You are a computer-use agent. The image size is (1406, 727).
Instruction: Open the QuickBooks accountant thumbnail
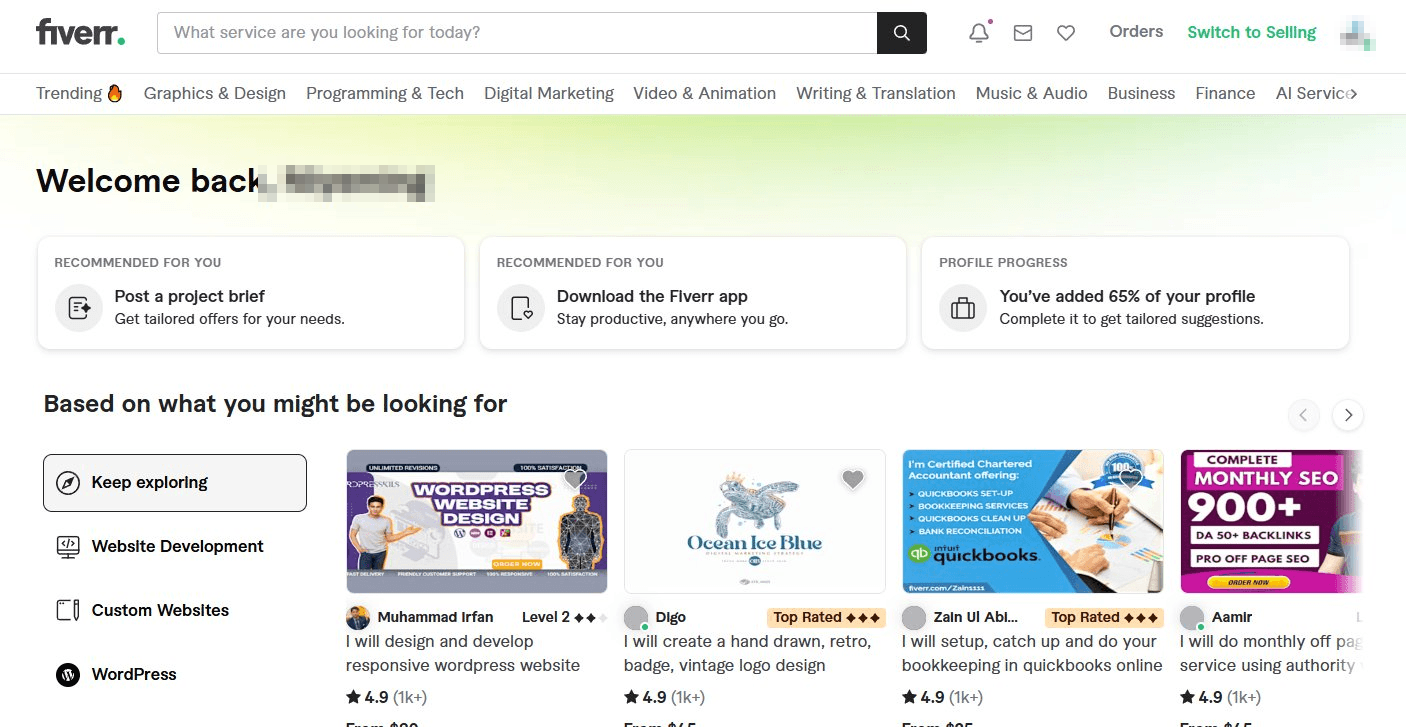tap(1033, 522)
